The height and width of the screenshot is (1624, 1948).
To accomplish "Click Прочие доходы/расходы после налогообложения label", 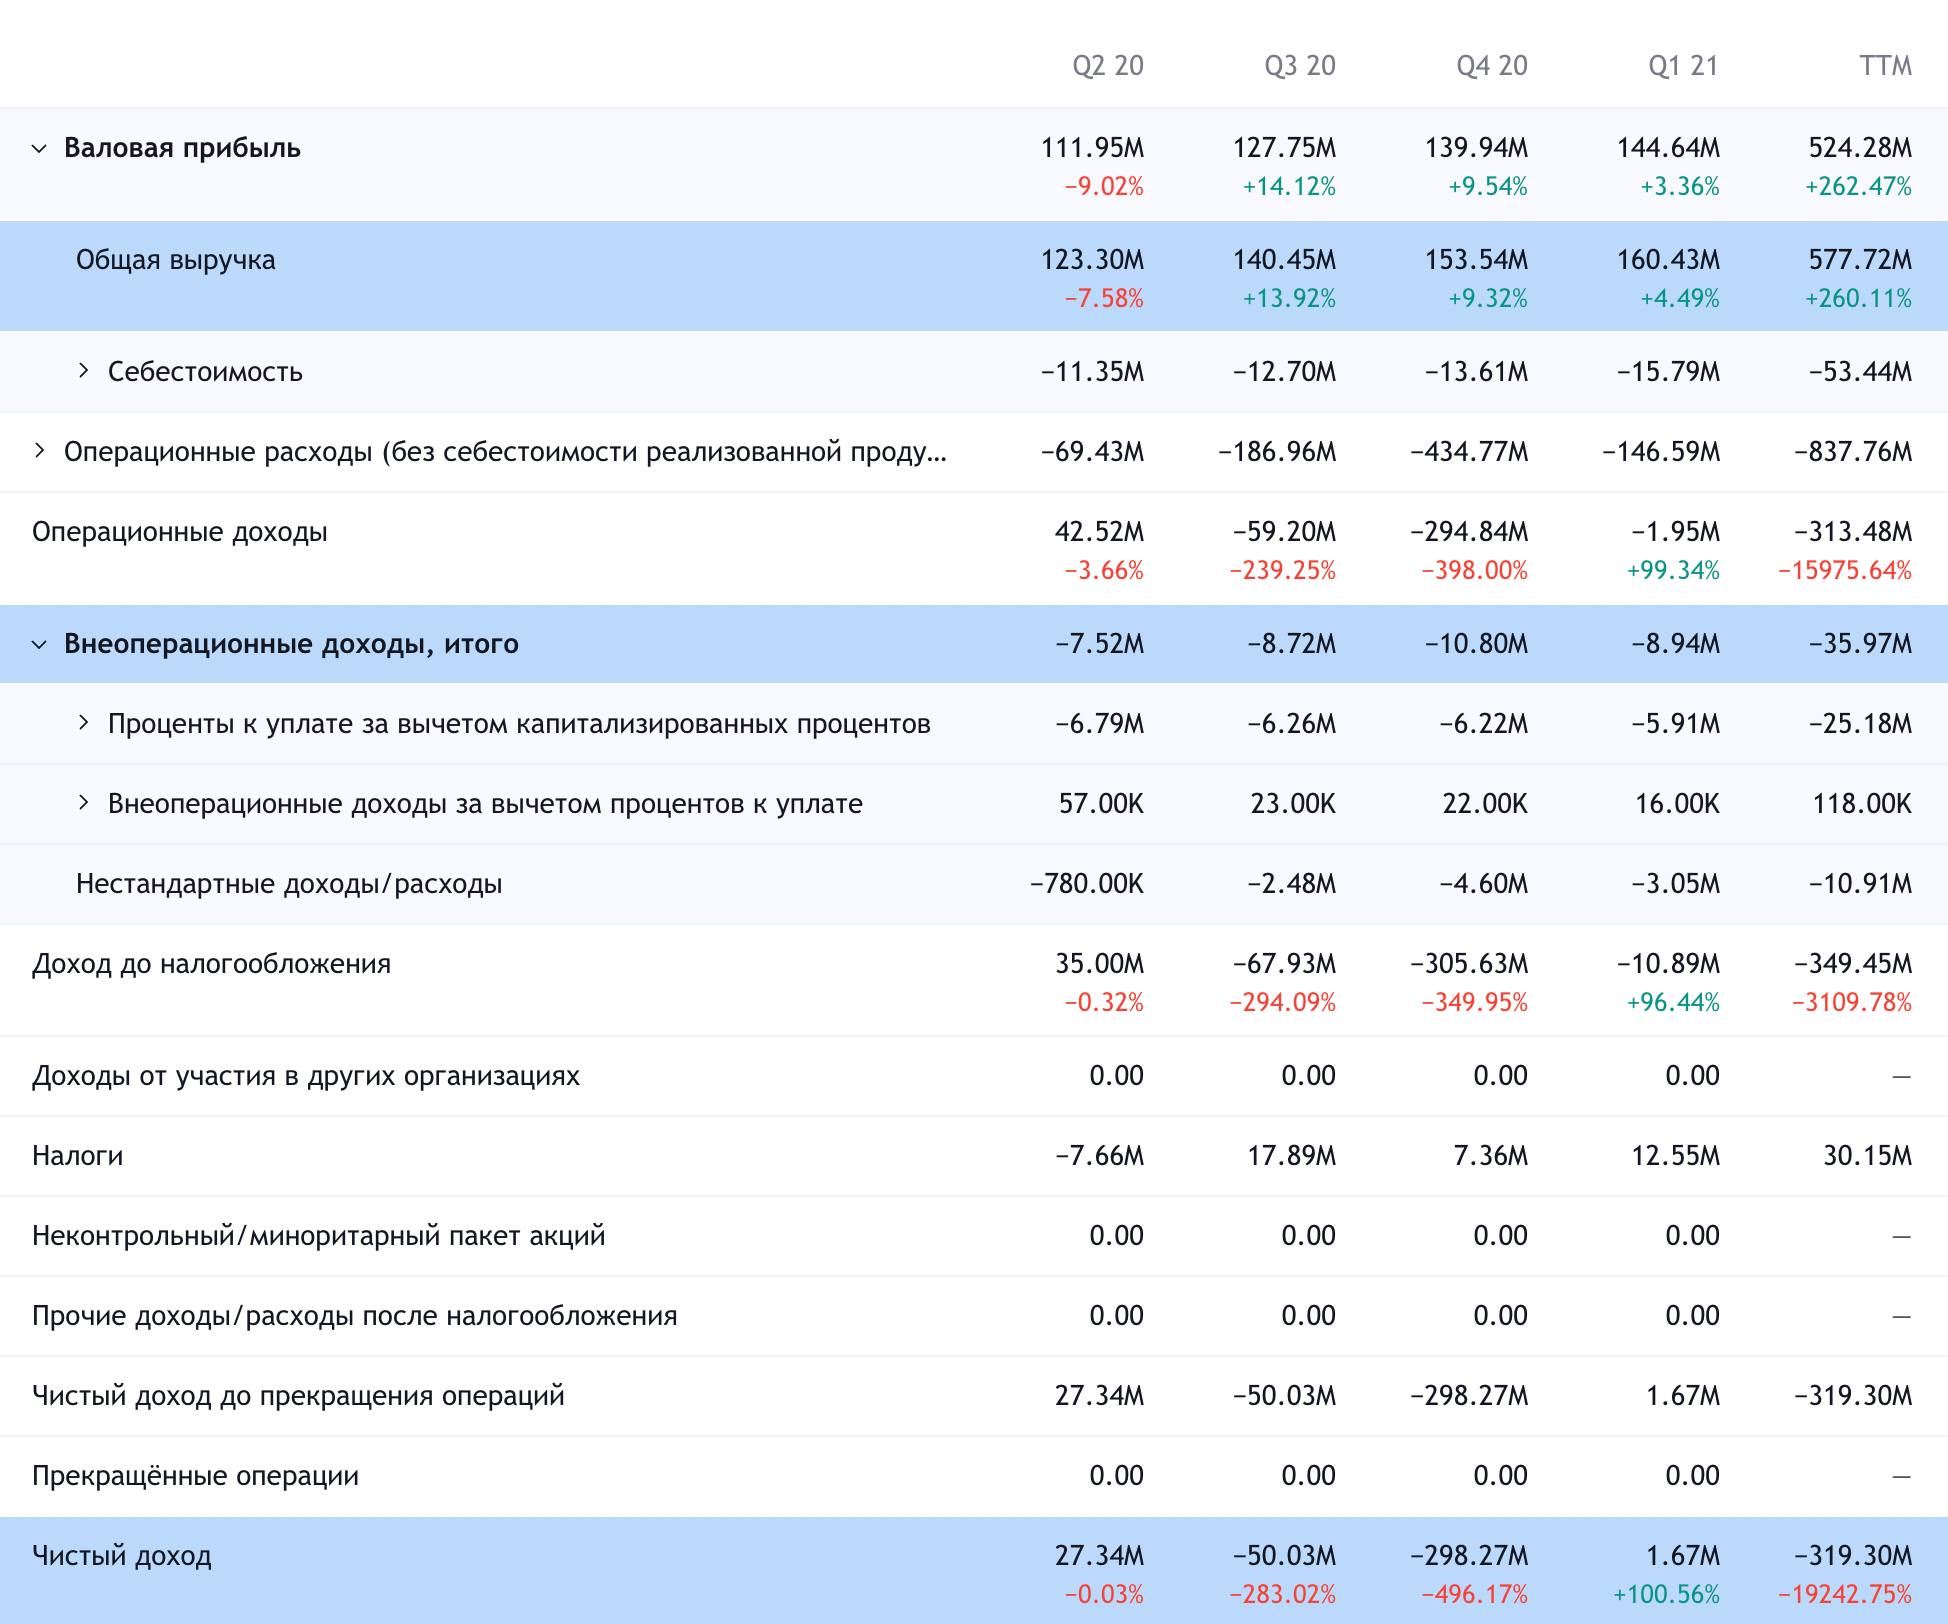I will pyautogui.click(x=355, y=1316).
